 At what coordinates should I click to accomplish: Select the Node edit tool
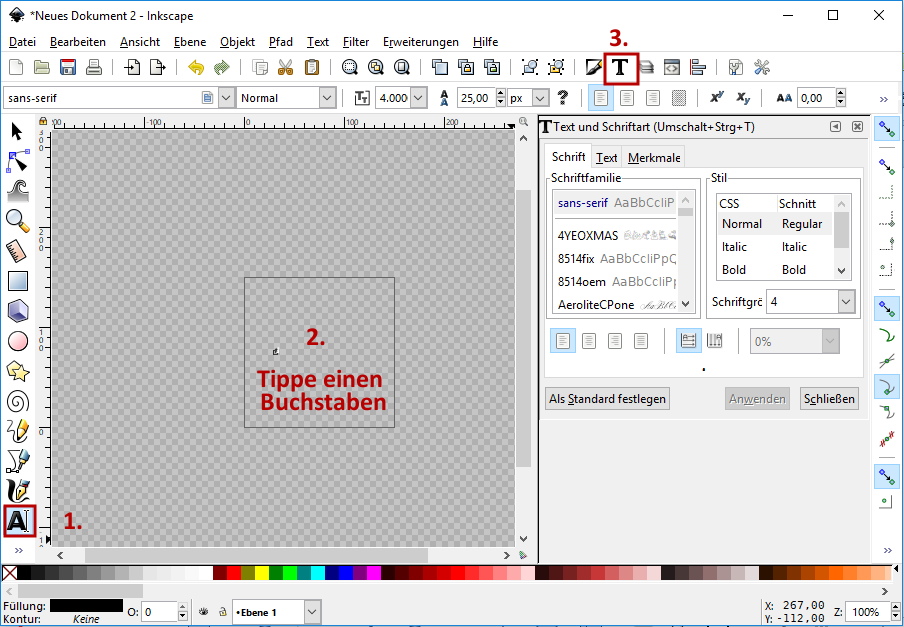(x=17, y=160)
